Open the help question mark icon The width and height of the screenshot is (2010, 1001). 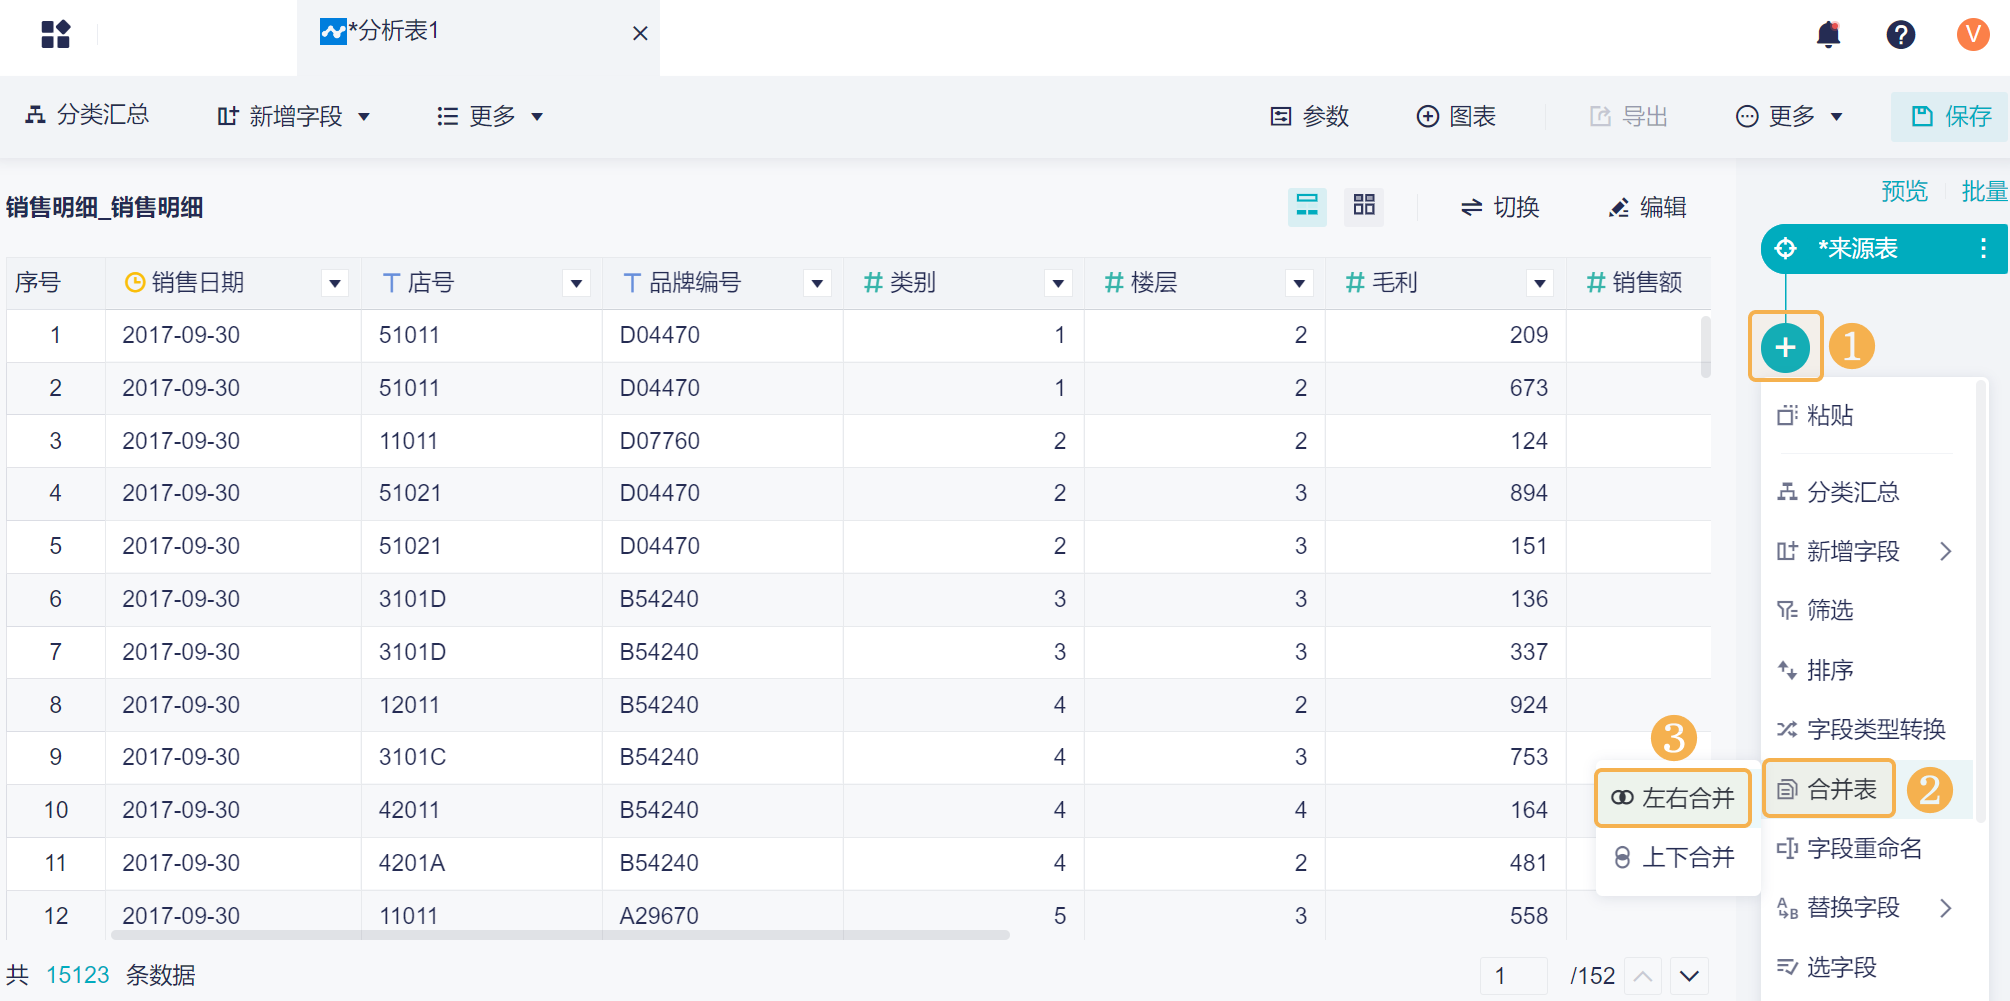(x=1900, y=35)
